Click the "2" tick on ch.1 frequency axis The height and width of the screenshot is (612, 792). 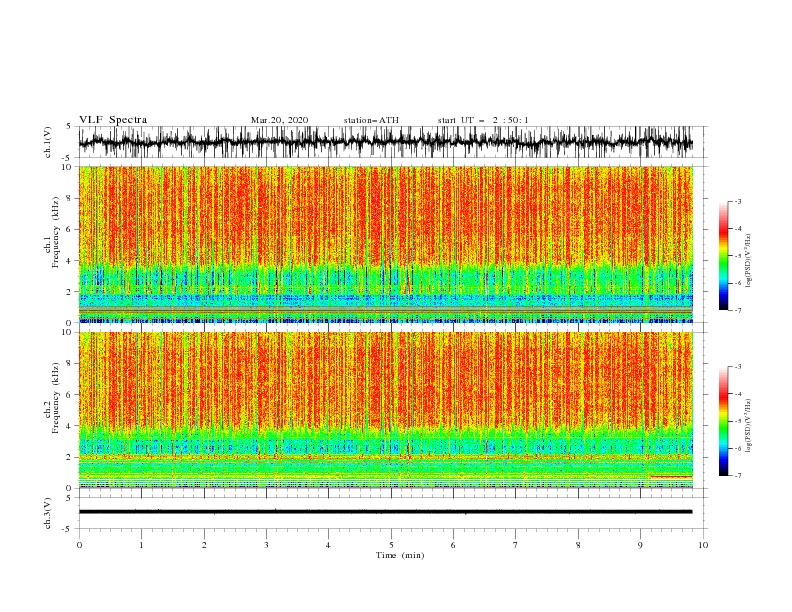point(71,292)
